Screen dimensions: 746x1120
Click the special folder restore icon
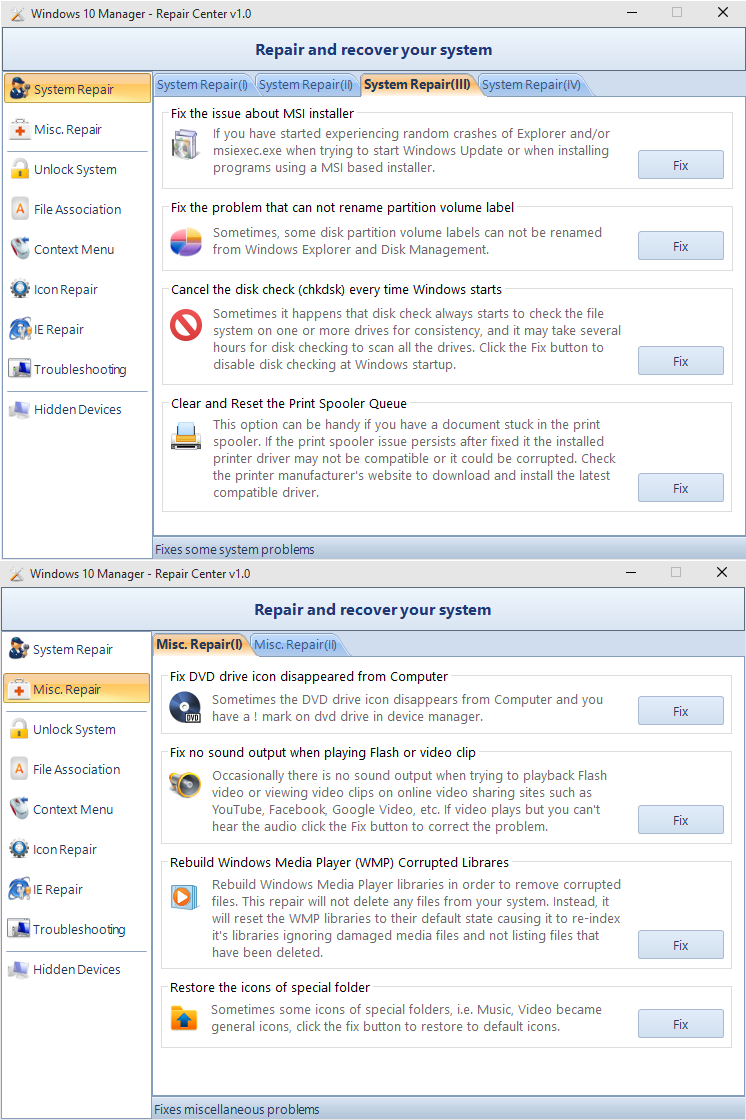pos(184,1018)
